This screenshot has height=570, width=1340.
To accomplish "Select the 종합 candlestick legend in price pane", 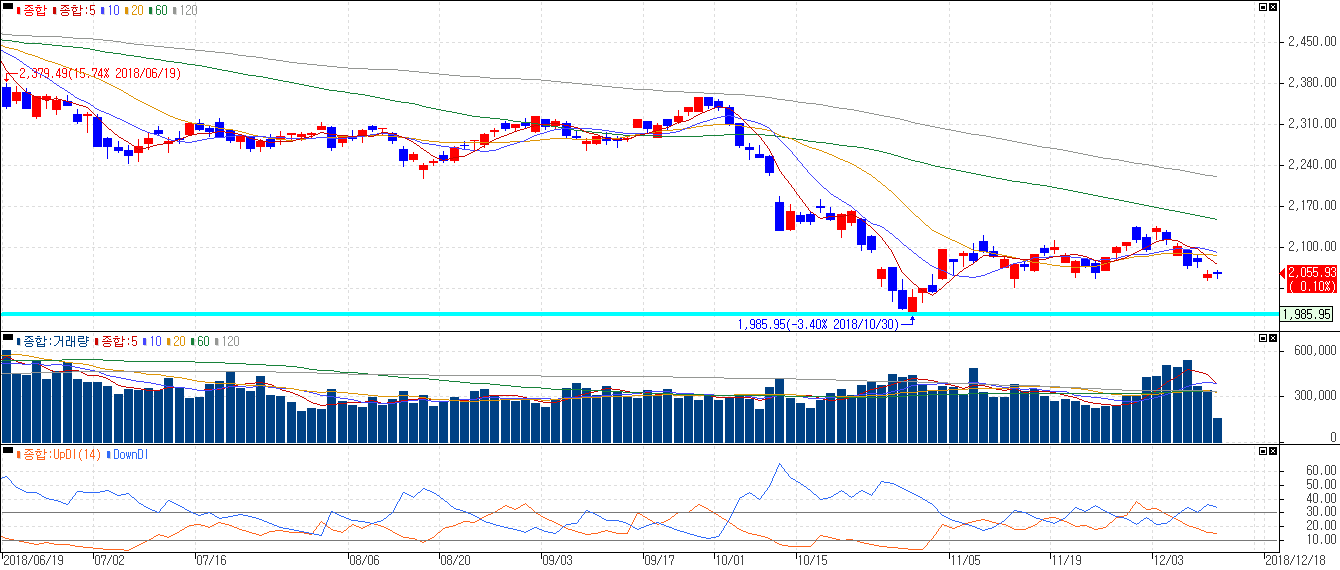I will pos(31,10).
